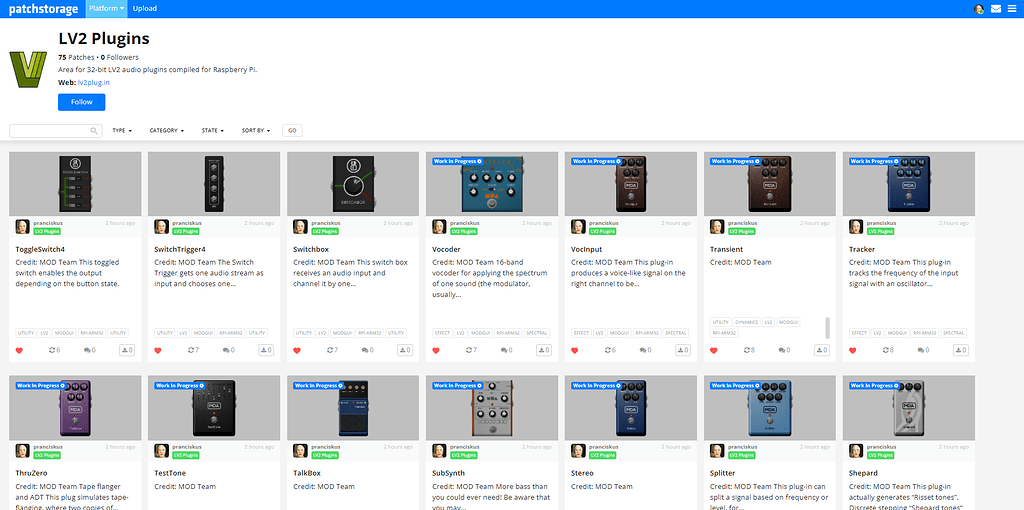The image size is (1024, 510).
Task: Like the ToggleSwitch4 patch with heart icon
Action: [x=19, y=350]
